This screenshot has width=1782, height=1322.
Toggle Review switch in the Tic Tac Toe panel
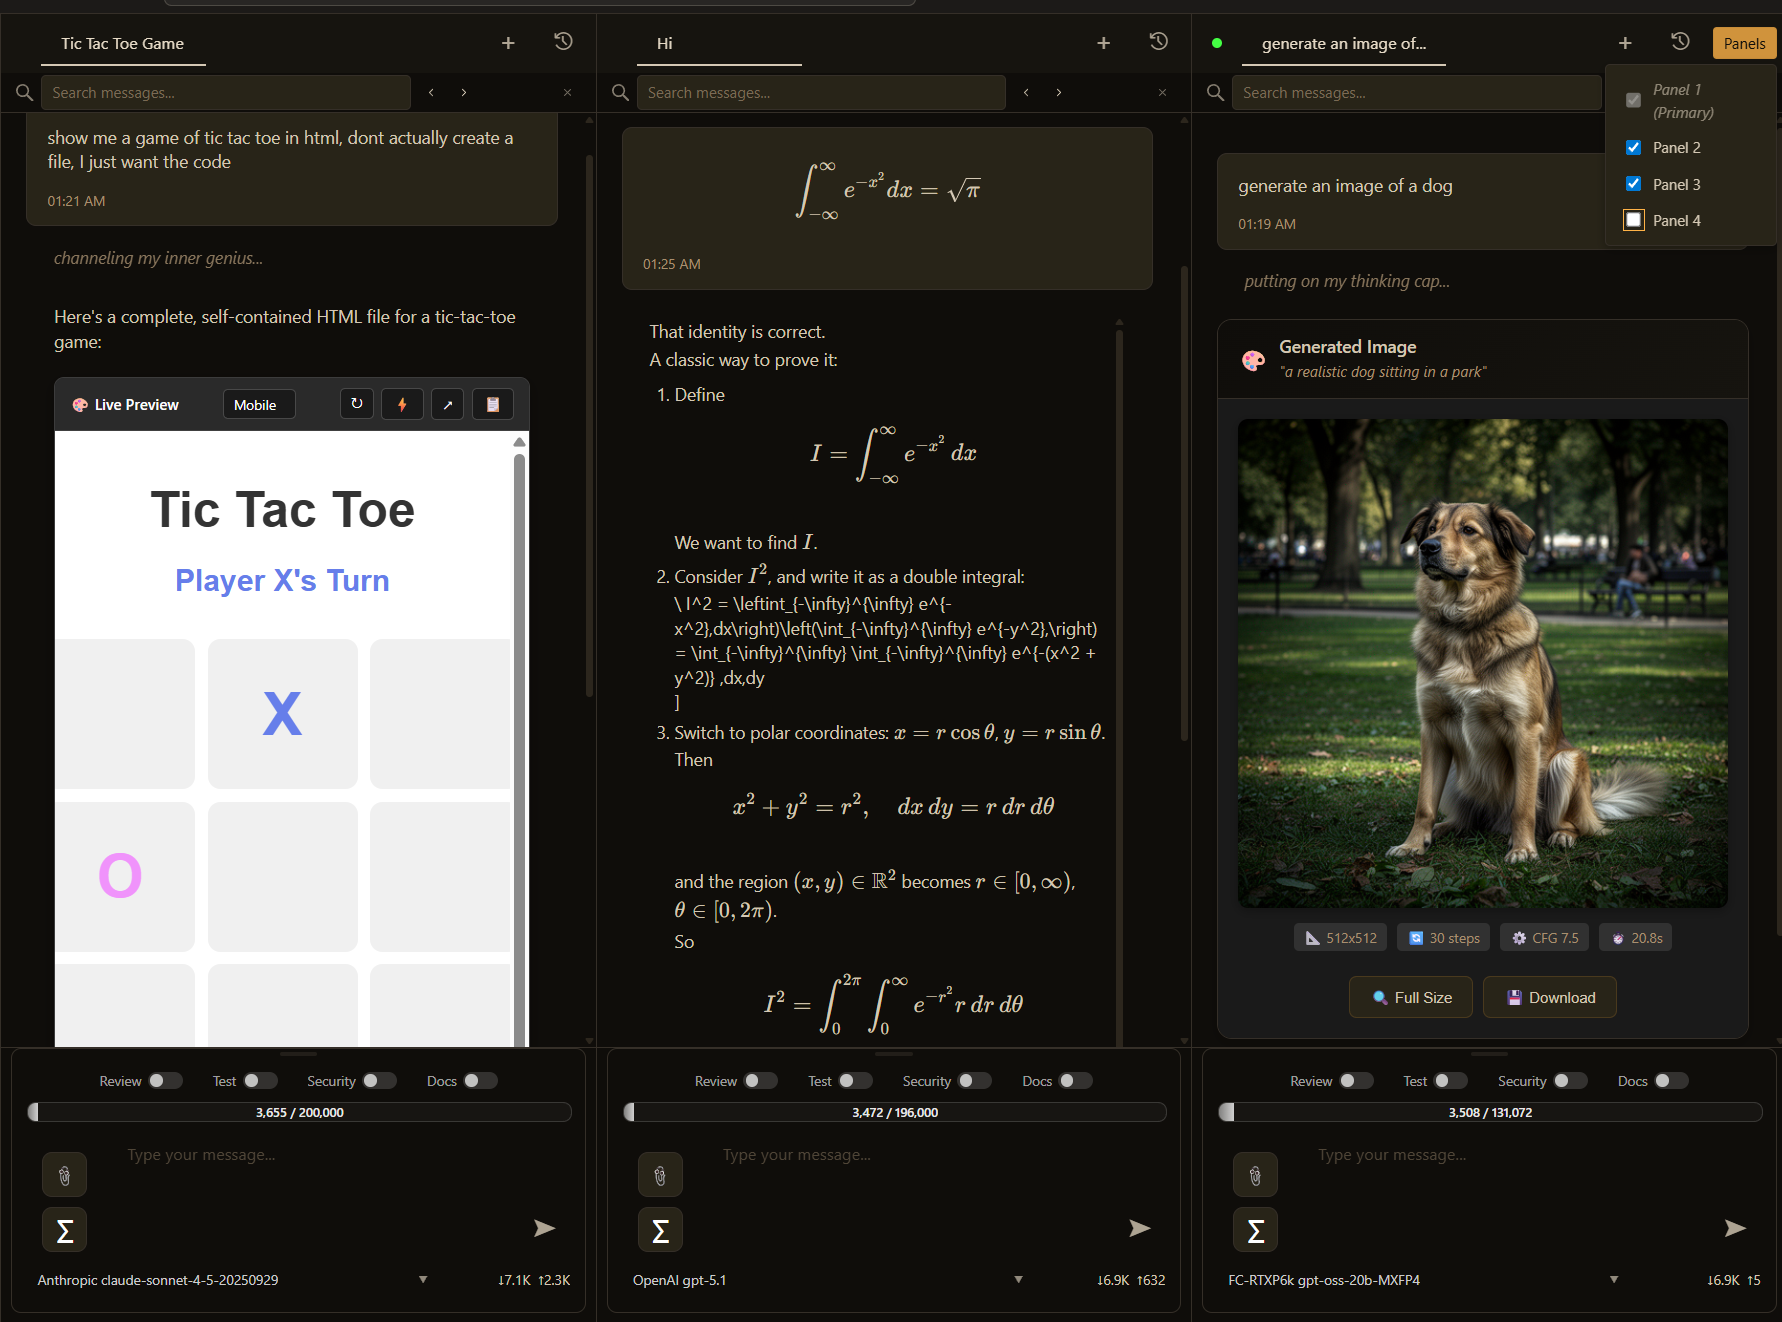click(165, 1081)
